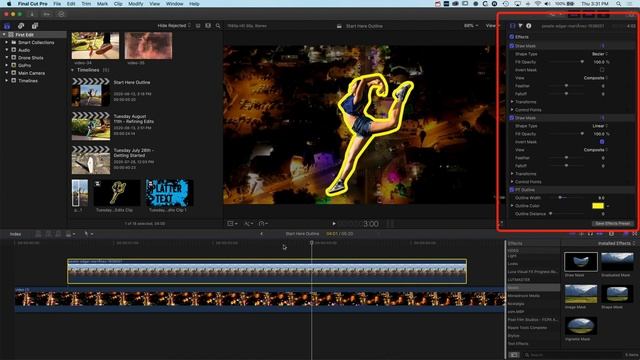The height and width of the screenshot is (360, 640).
Task: Open the Mark menu
Action: point(102,4)
